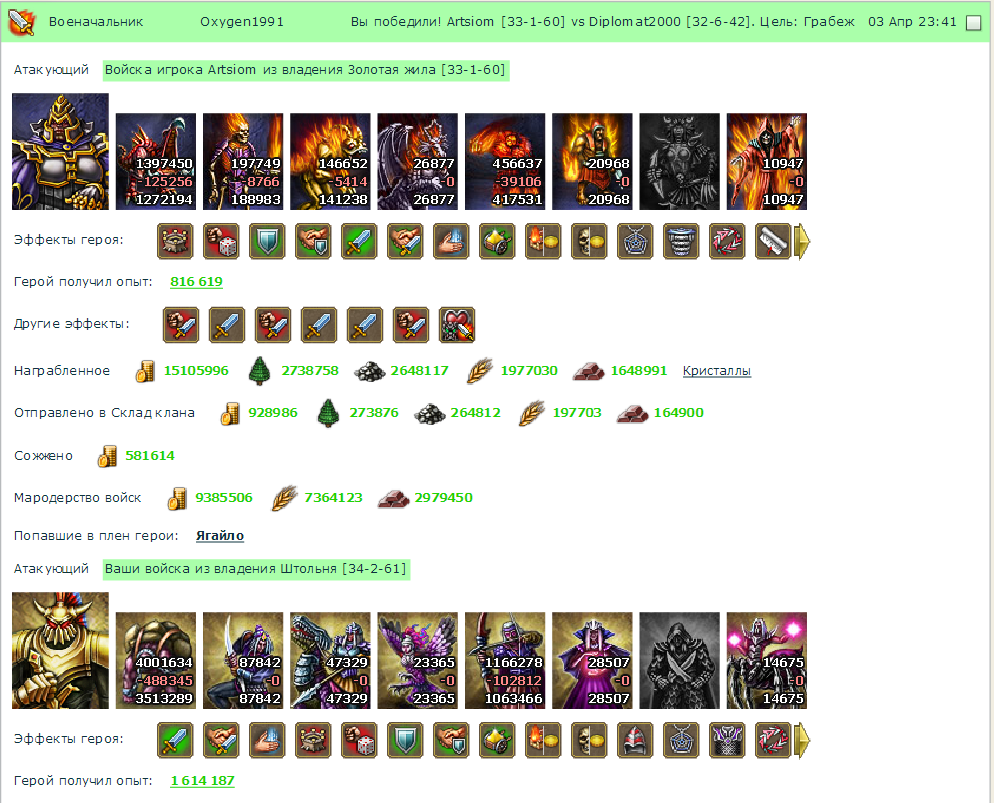
Task: Click the archer unit card with 1166278
Action: pyautogui.click(x=505, y=660)
